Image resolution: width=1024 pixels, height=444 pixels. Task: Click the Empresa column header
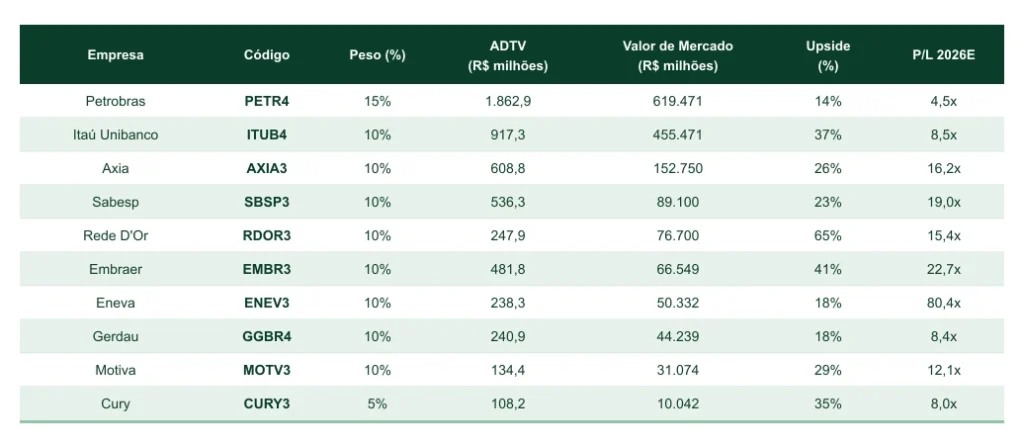point(116,55)
